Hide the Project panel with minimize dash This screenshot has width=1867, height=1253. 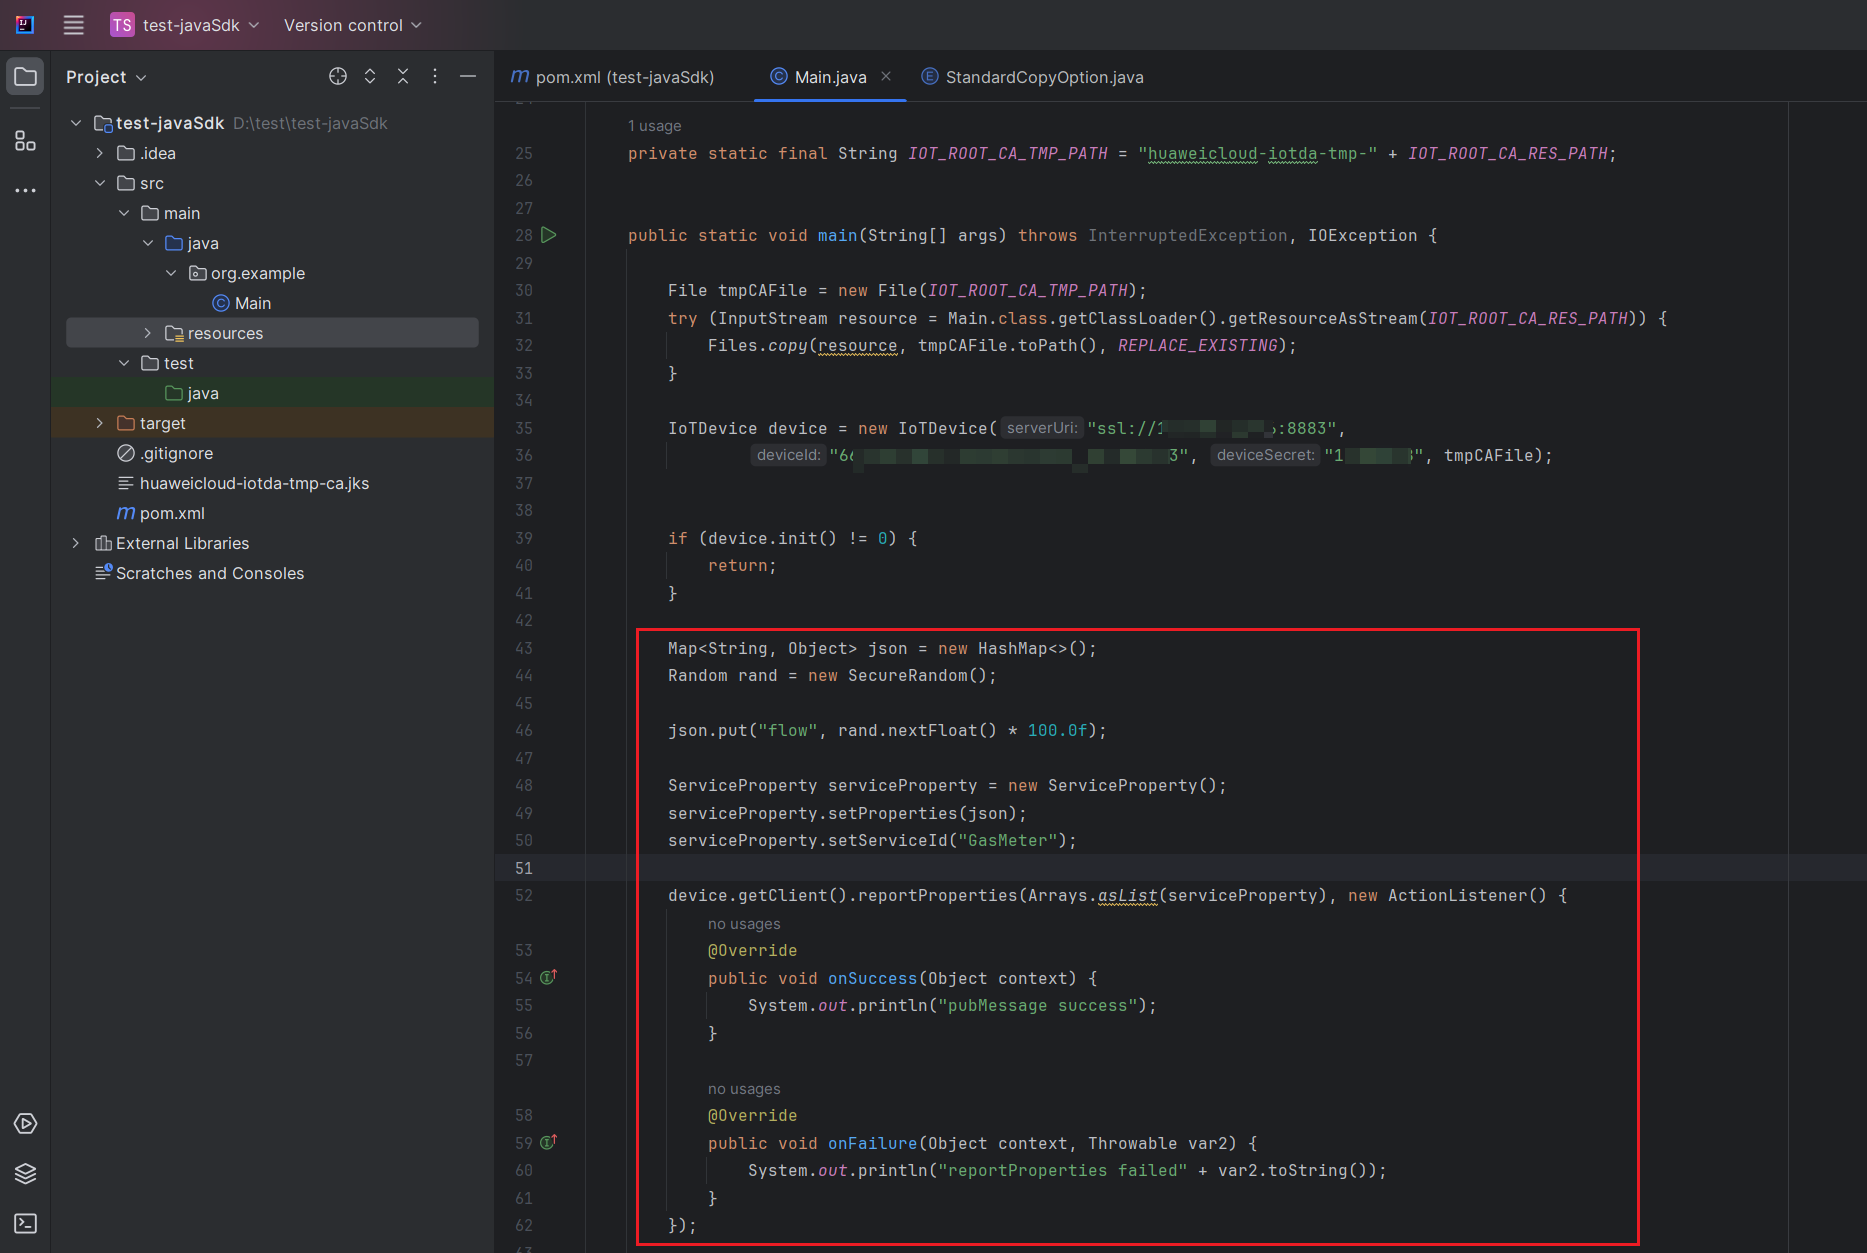(x=467, y=77)
